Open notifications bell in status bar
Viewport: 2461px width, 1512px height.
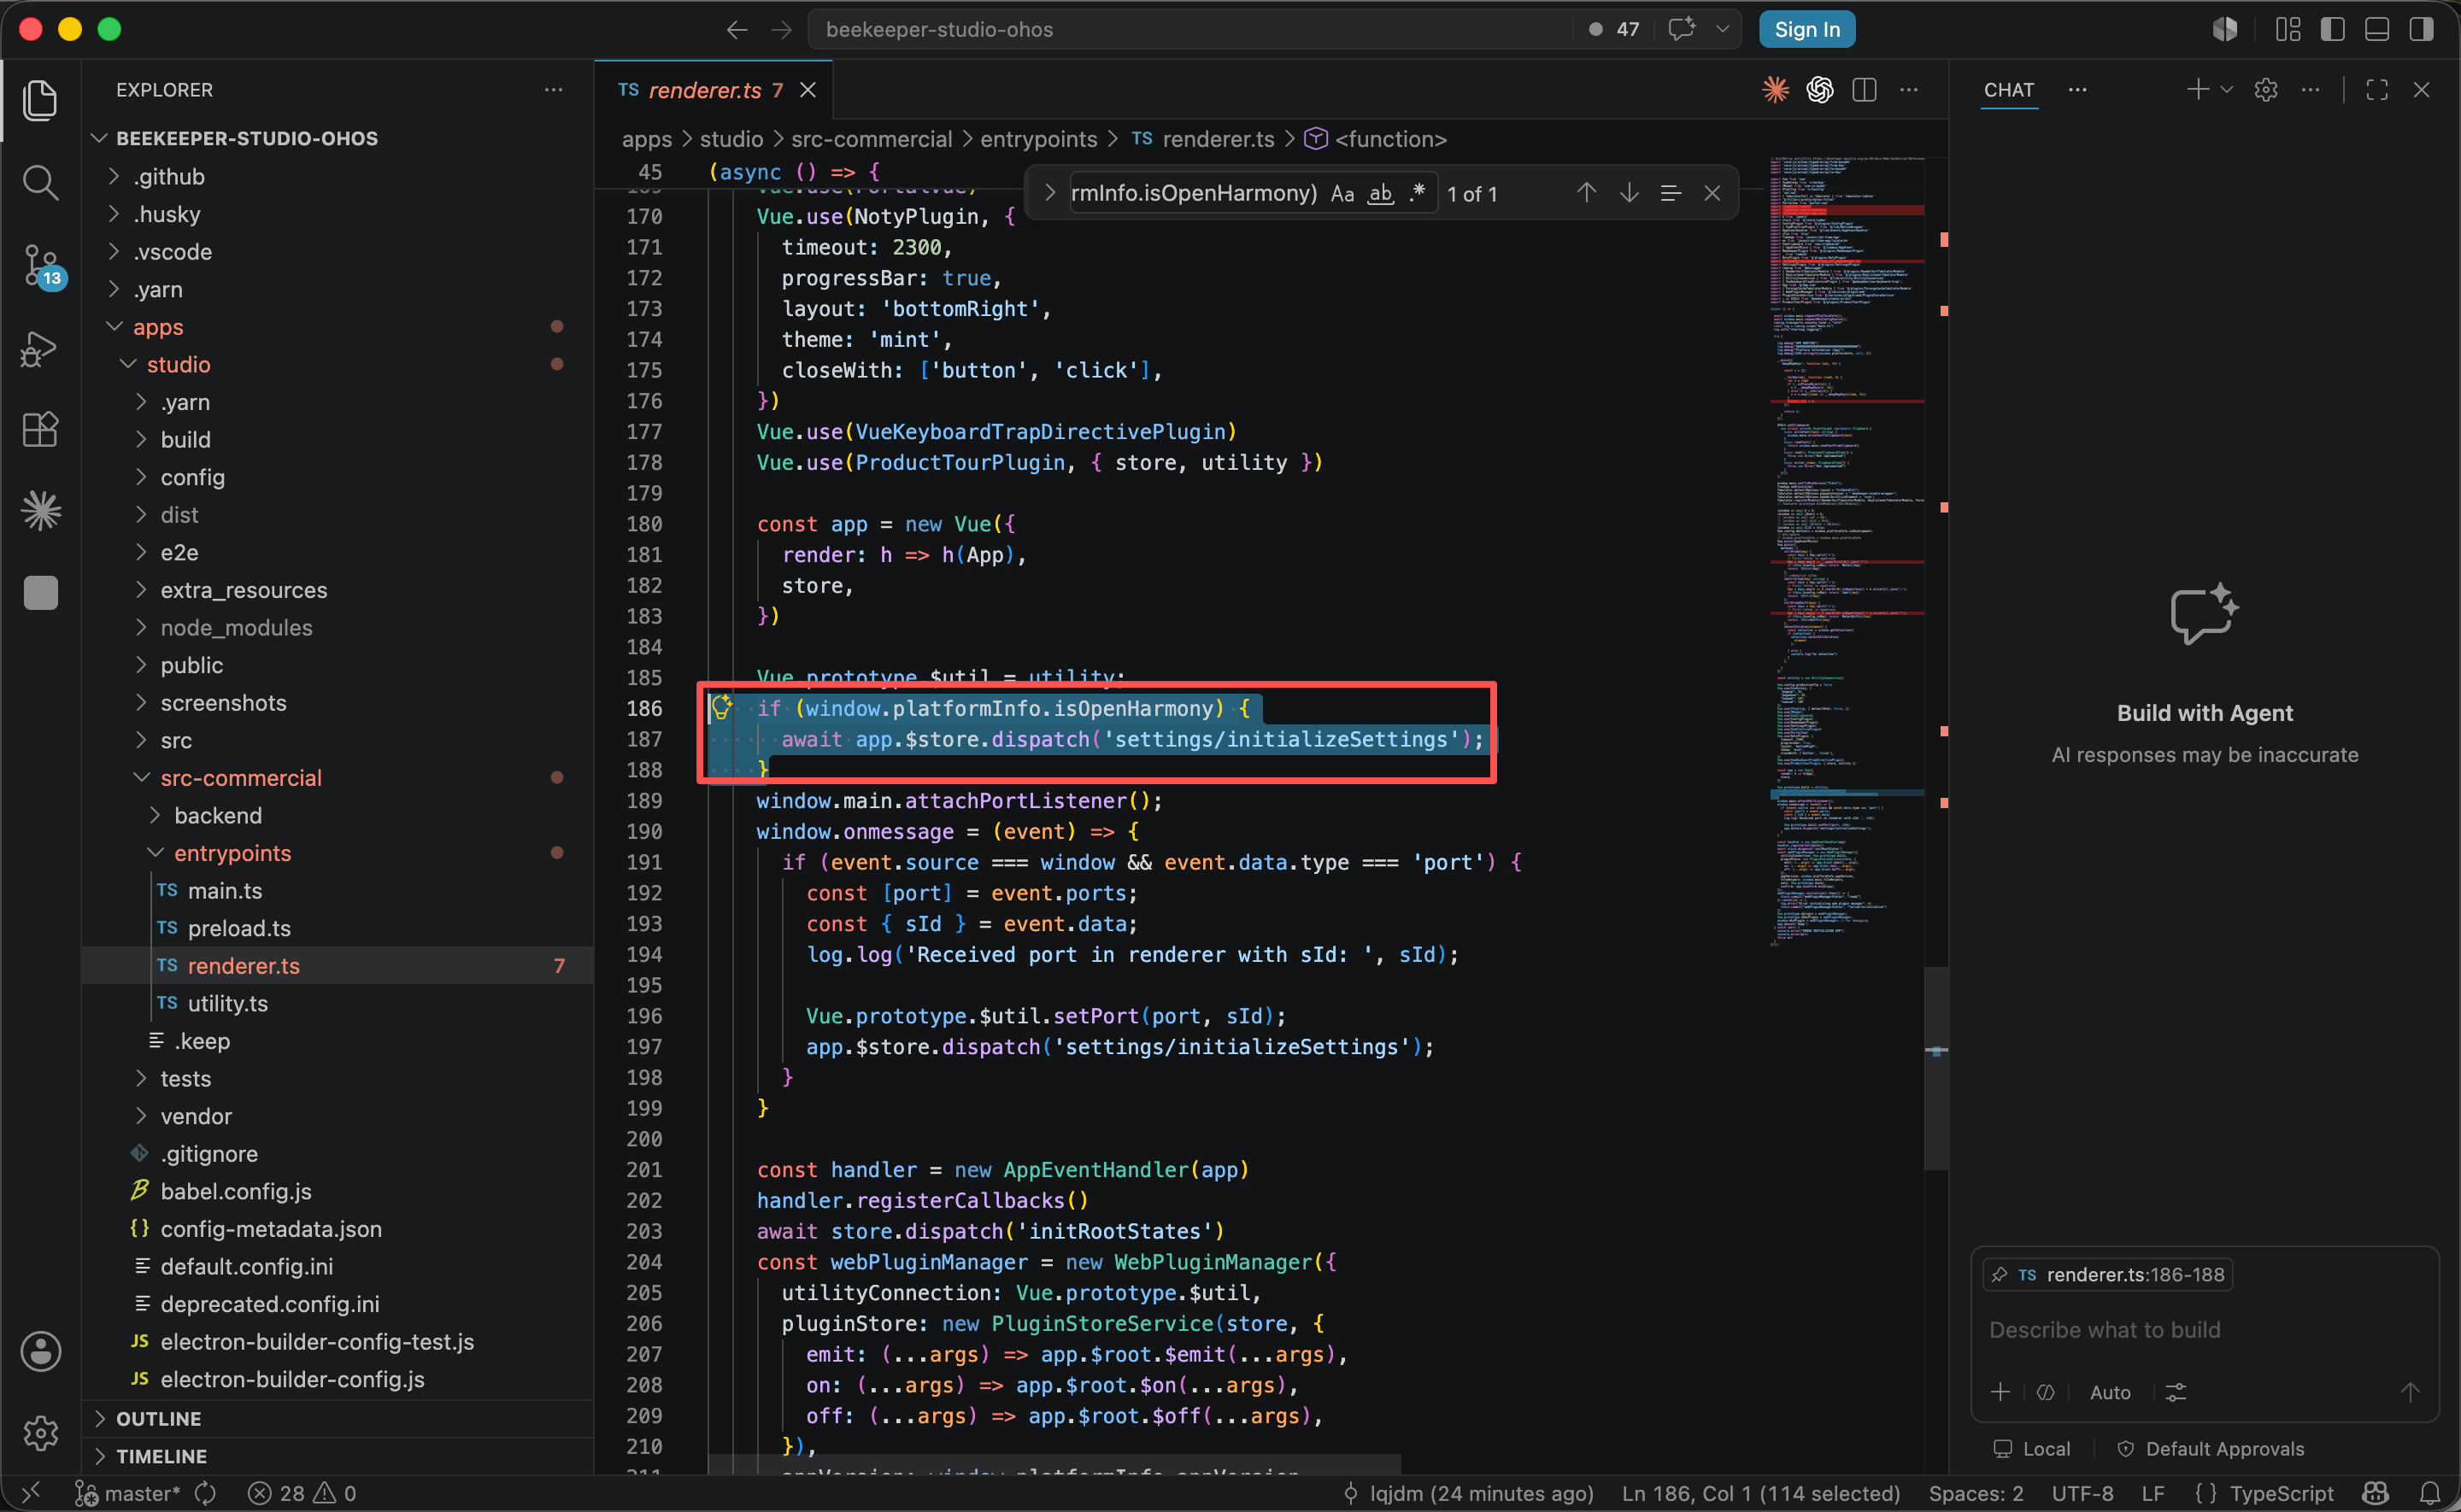(2430, 1494)
